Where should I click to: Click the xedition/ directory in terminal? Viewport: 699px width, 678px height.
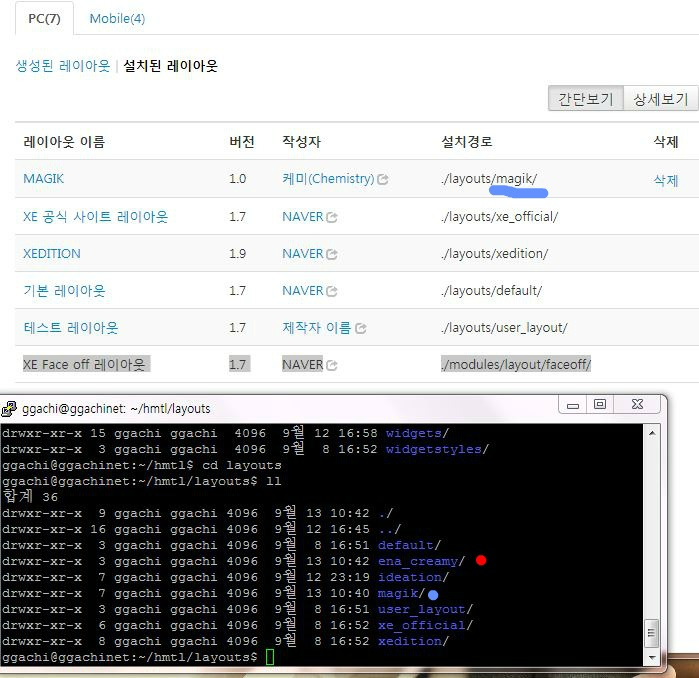[413, 641]
